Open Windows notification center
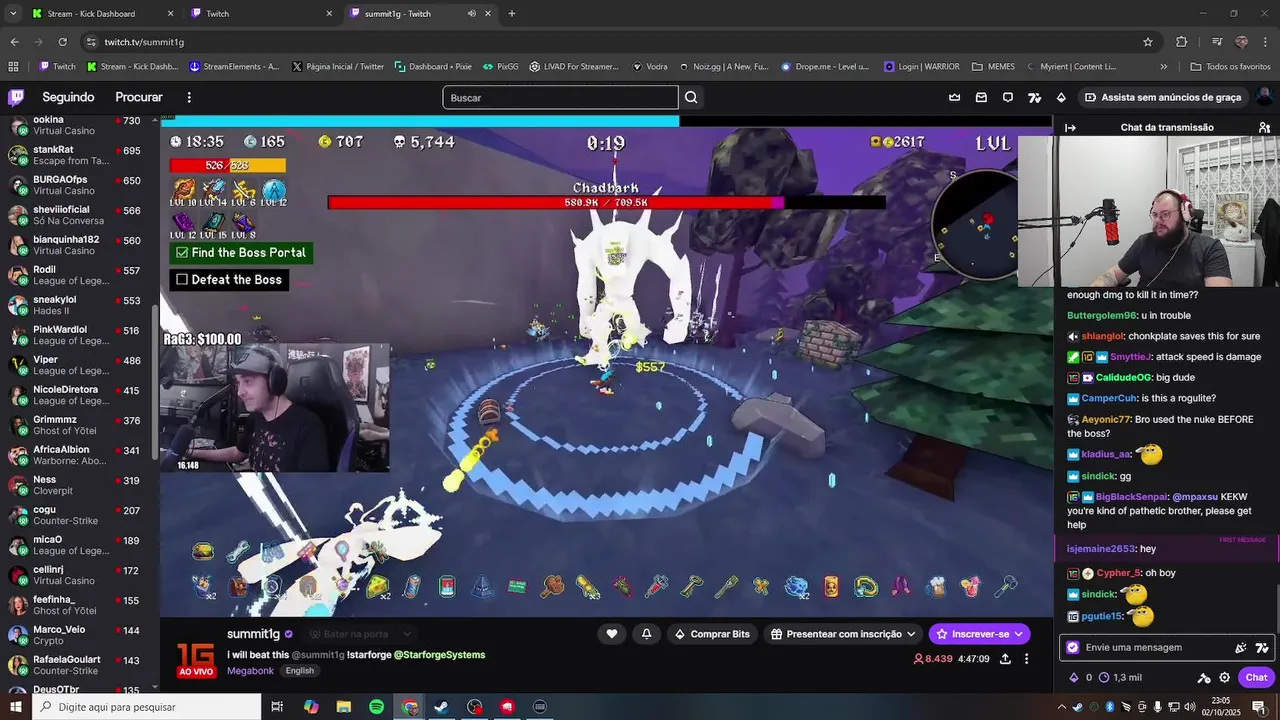This screenshot has width=1280, height=720. point(1259,707)
